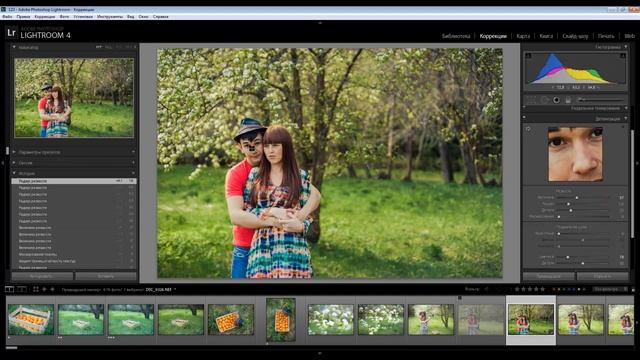Toggle shadow clipping indicator in histogram
640x360 pixels.
click(x=528, y=56)
